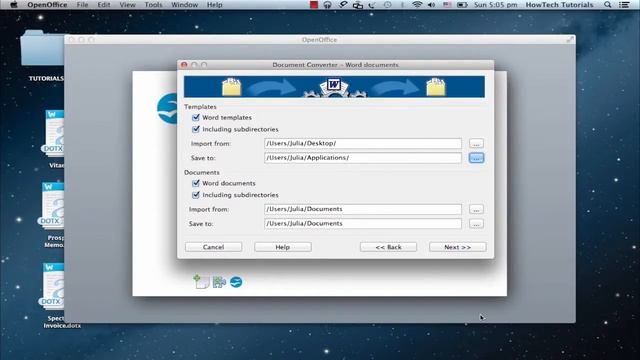640x360 pixels.
Task: Open the View menu
Action: point(127,5)
